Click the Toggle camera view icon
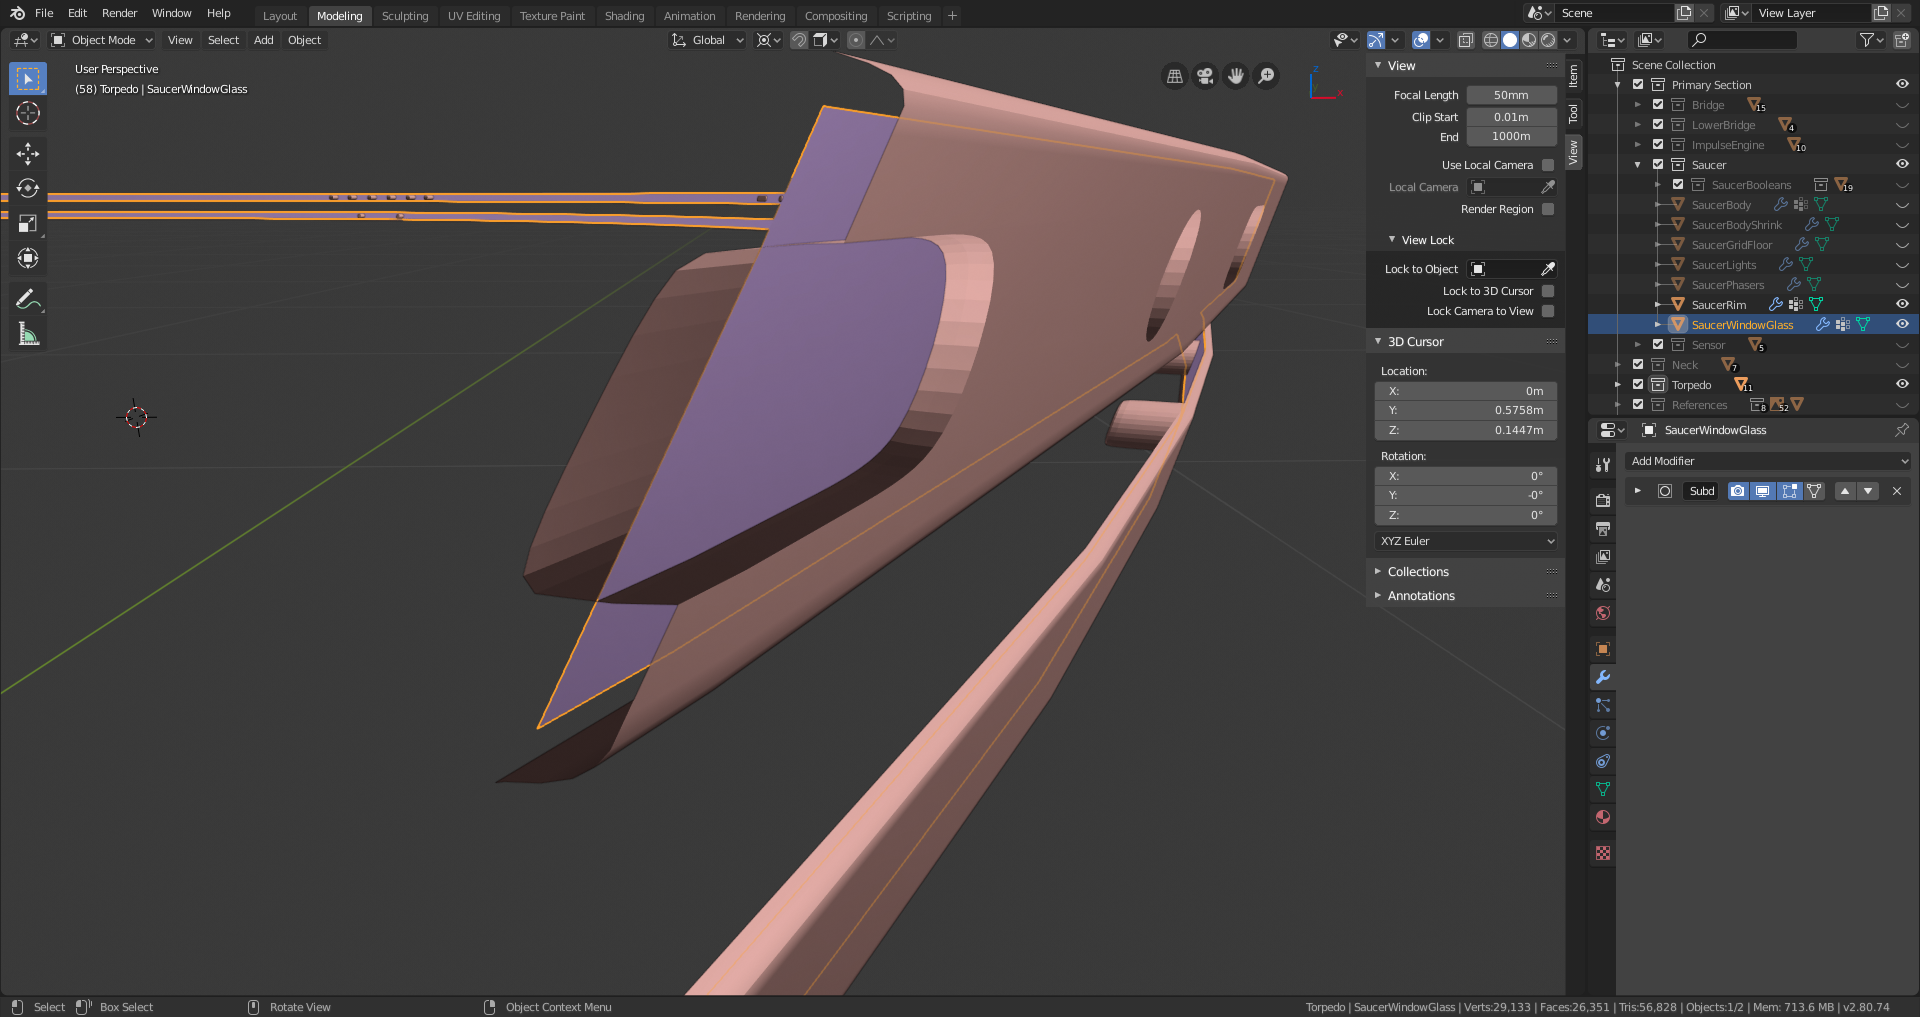The width and height of the screenshot is (1920, 1017). [1205, 76]
